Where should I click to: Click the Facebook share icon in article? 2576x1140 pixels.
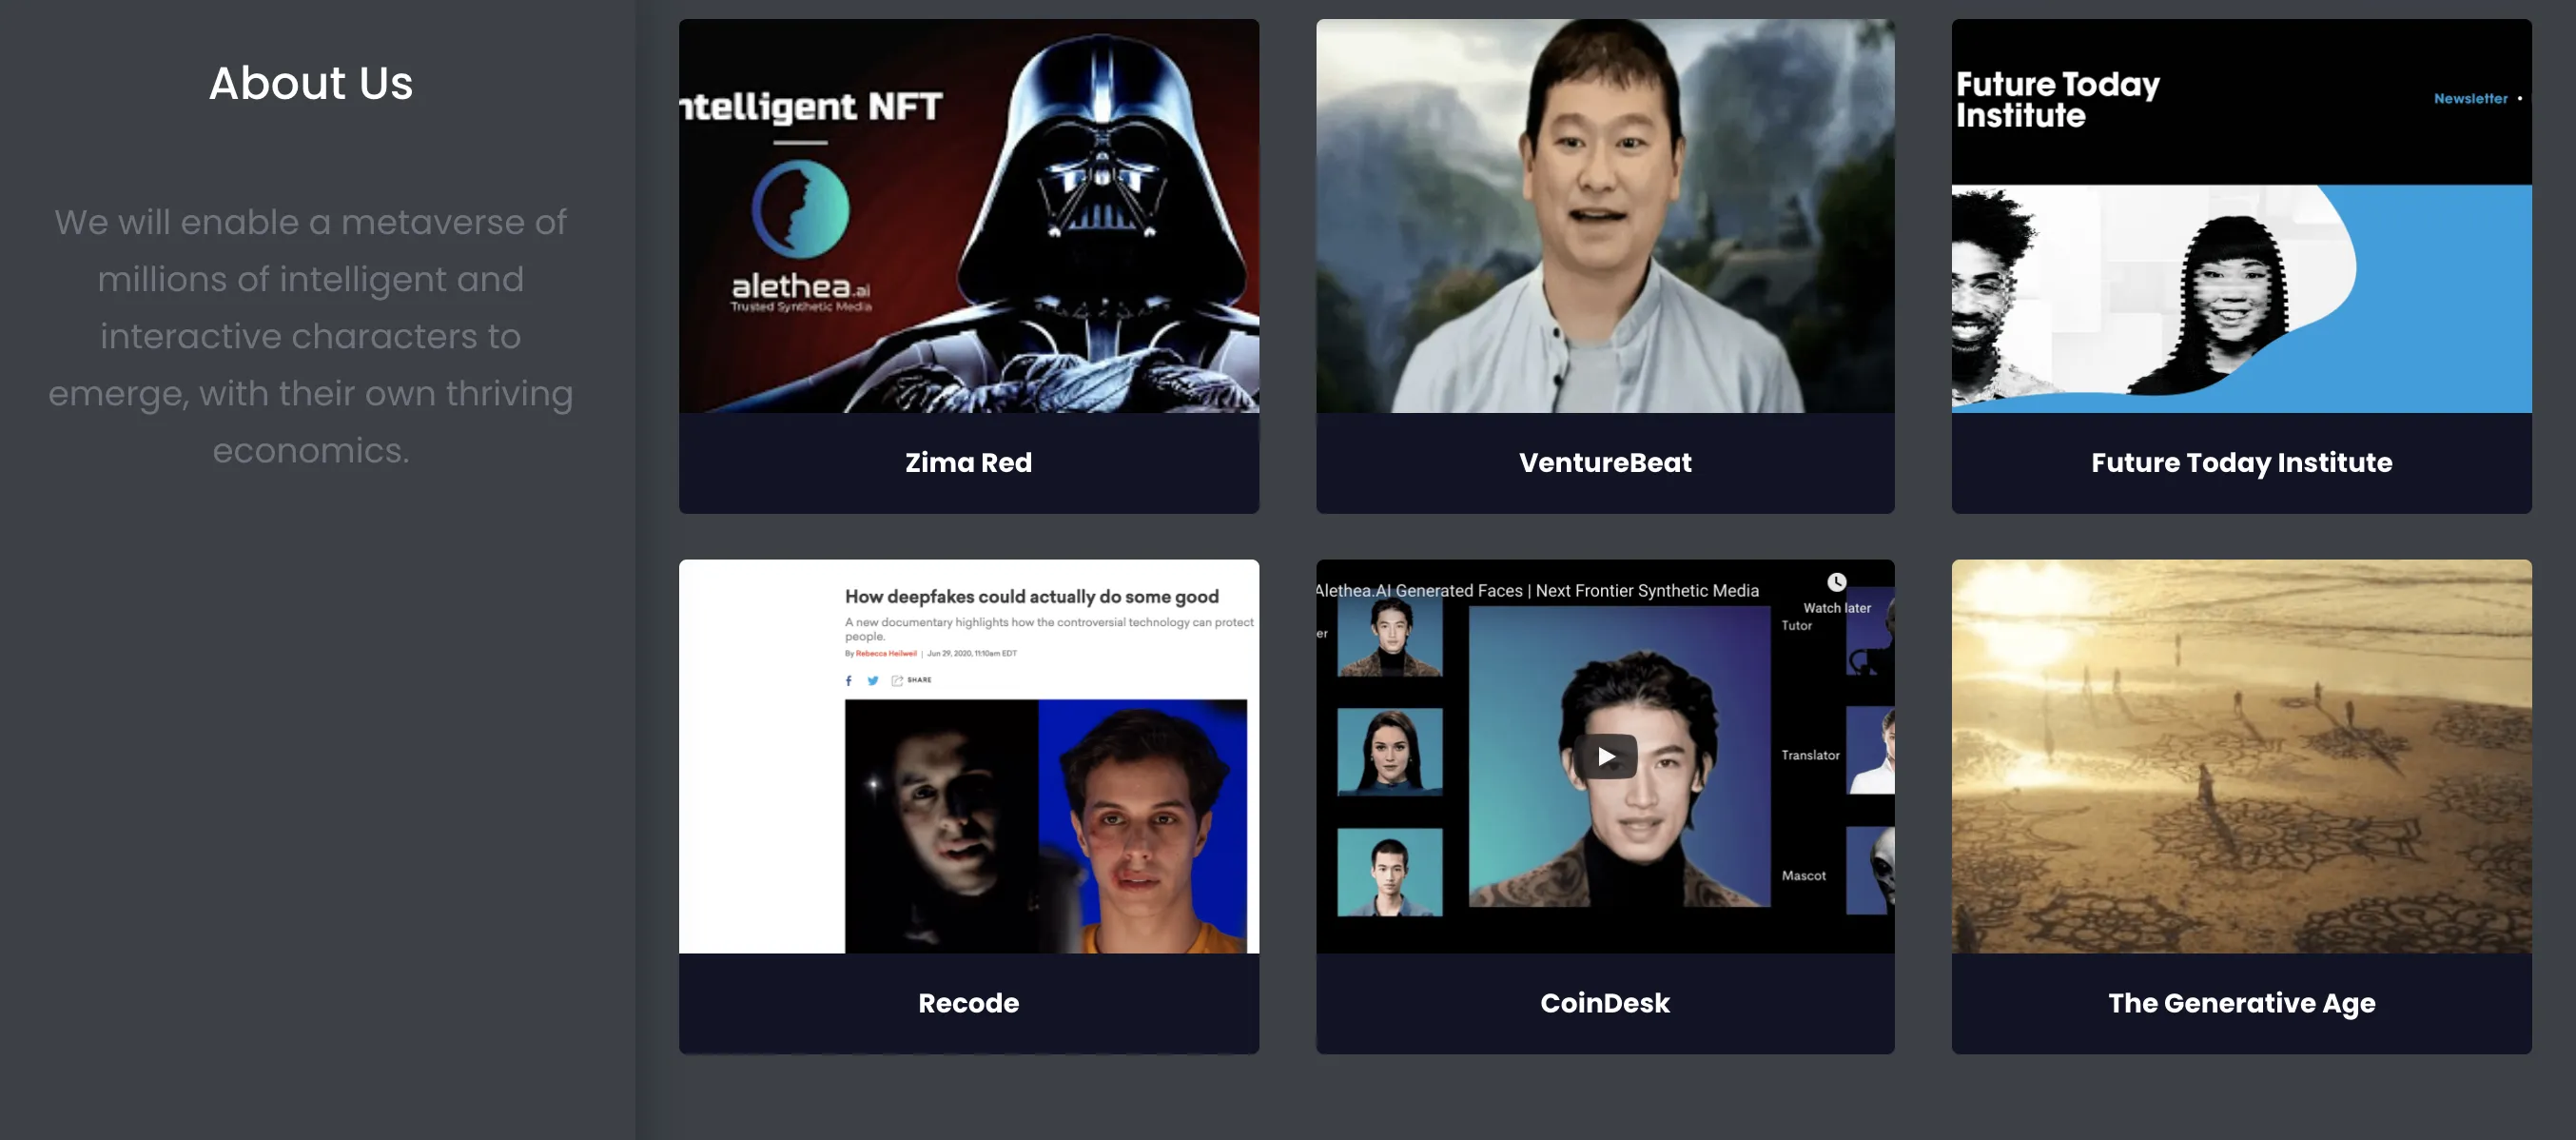pyautogui.click(x=849, y=680)
